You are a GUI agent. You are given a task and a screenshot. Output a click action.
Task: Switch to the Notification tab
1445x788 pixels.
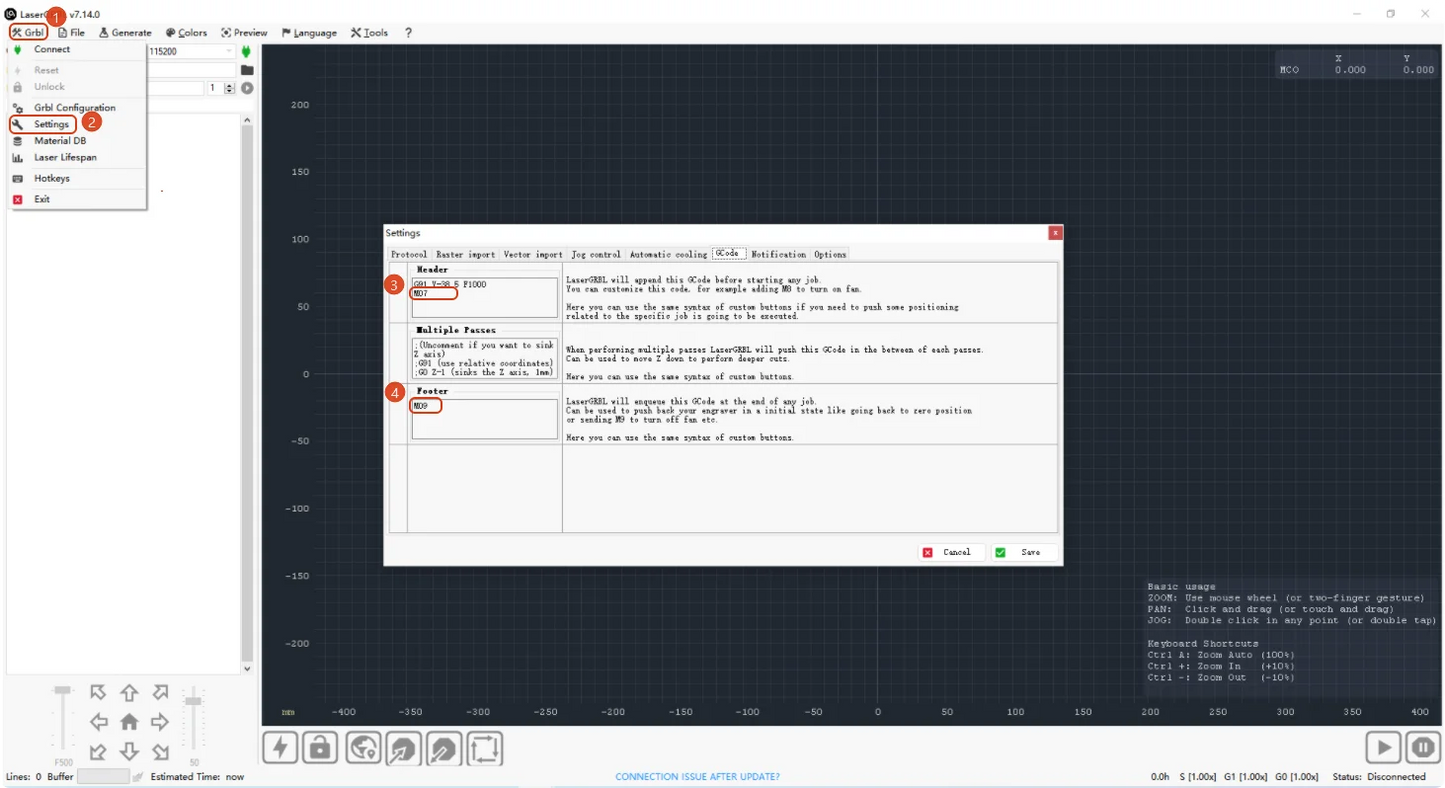778,254
